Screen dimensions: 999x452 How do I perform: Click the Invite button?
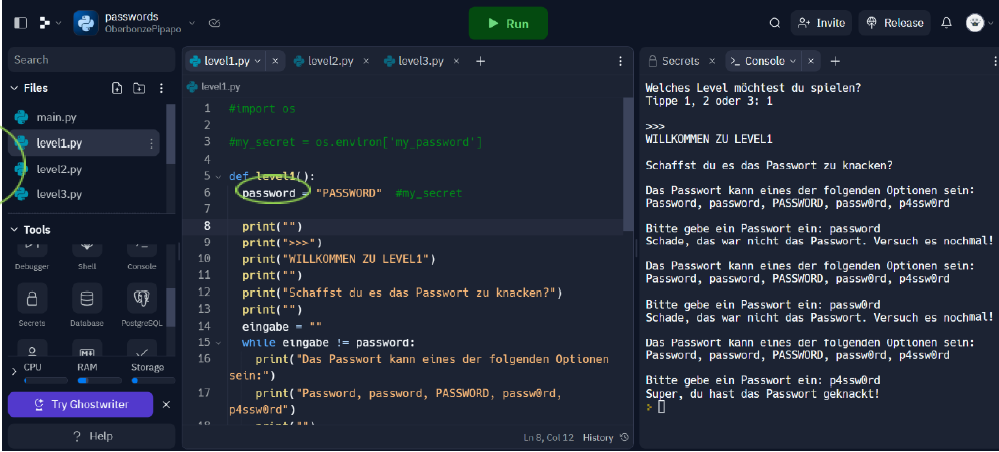(x=819, y=23)
